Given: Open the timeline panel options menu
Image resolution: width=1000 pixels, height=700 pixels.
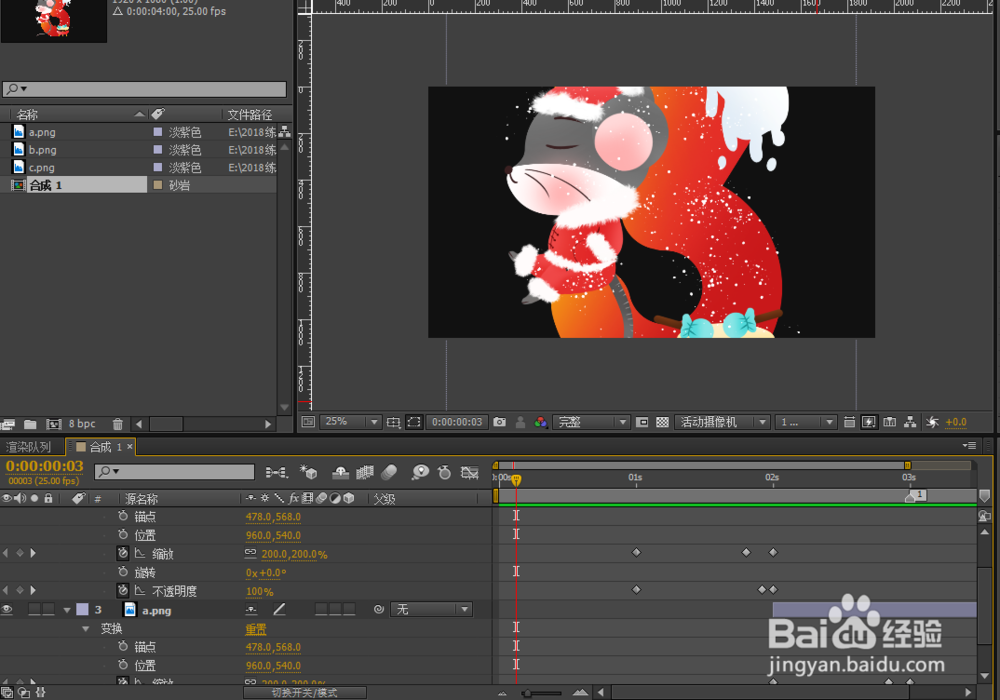Looking at the screenshot, I should click(969, 445).
